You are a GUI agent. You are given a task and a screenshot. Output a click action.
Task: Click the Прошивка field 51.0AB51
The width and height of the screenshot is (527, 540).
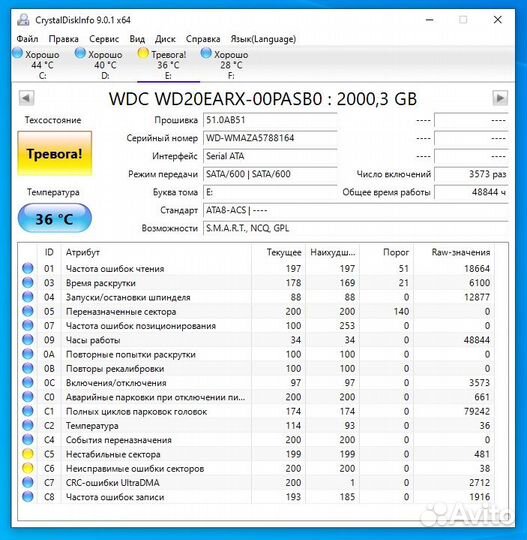tap(270, 120)
